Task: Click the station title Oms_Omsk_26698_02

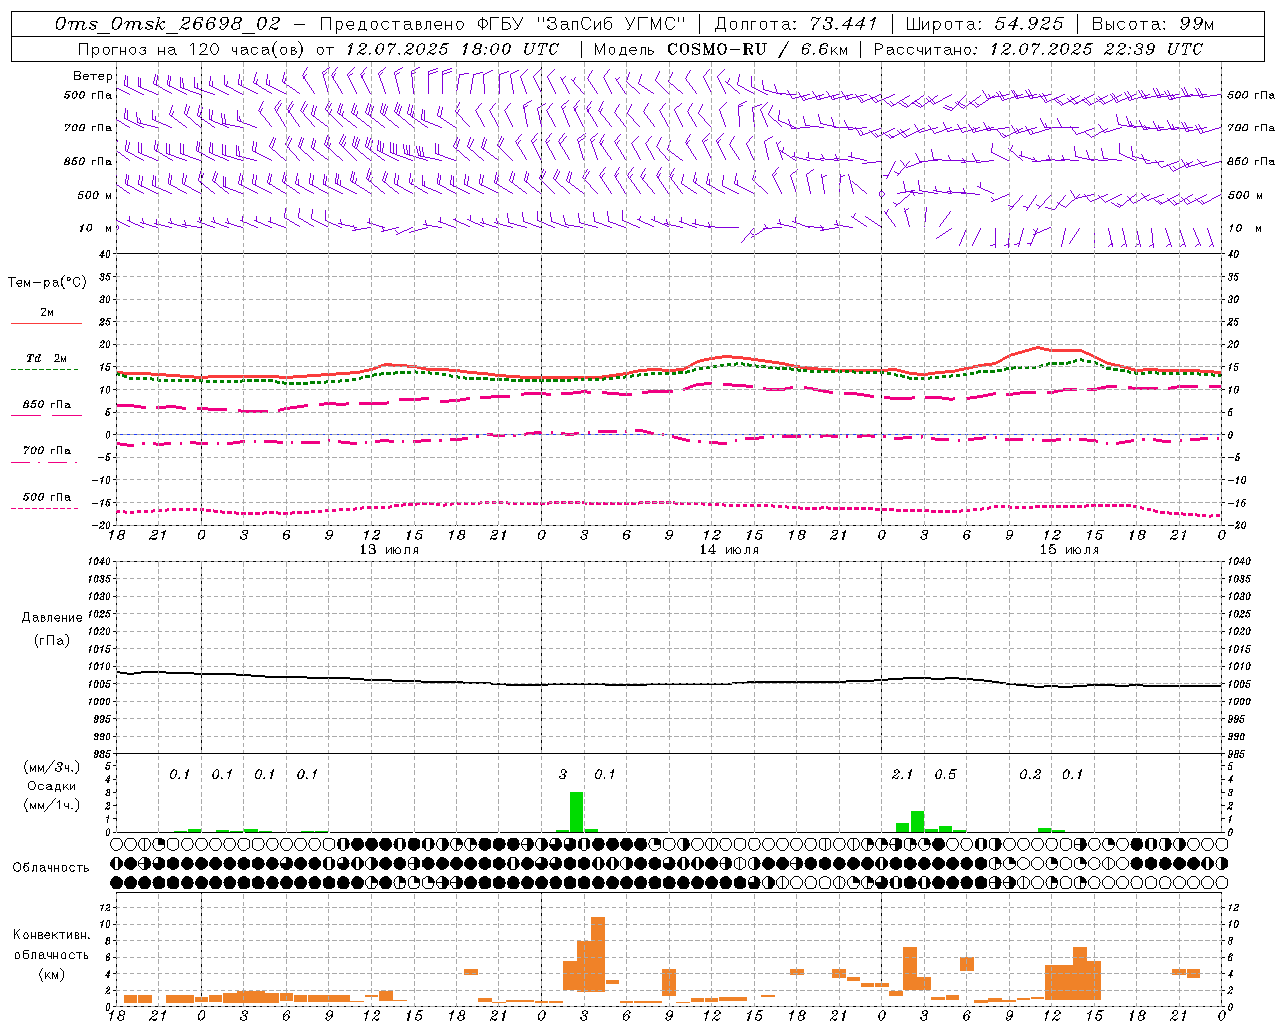Action: [x=168, y=24]
